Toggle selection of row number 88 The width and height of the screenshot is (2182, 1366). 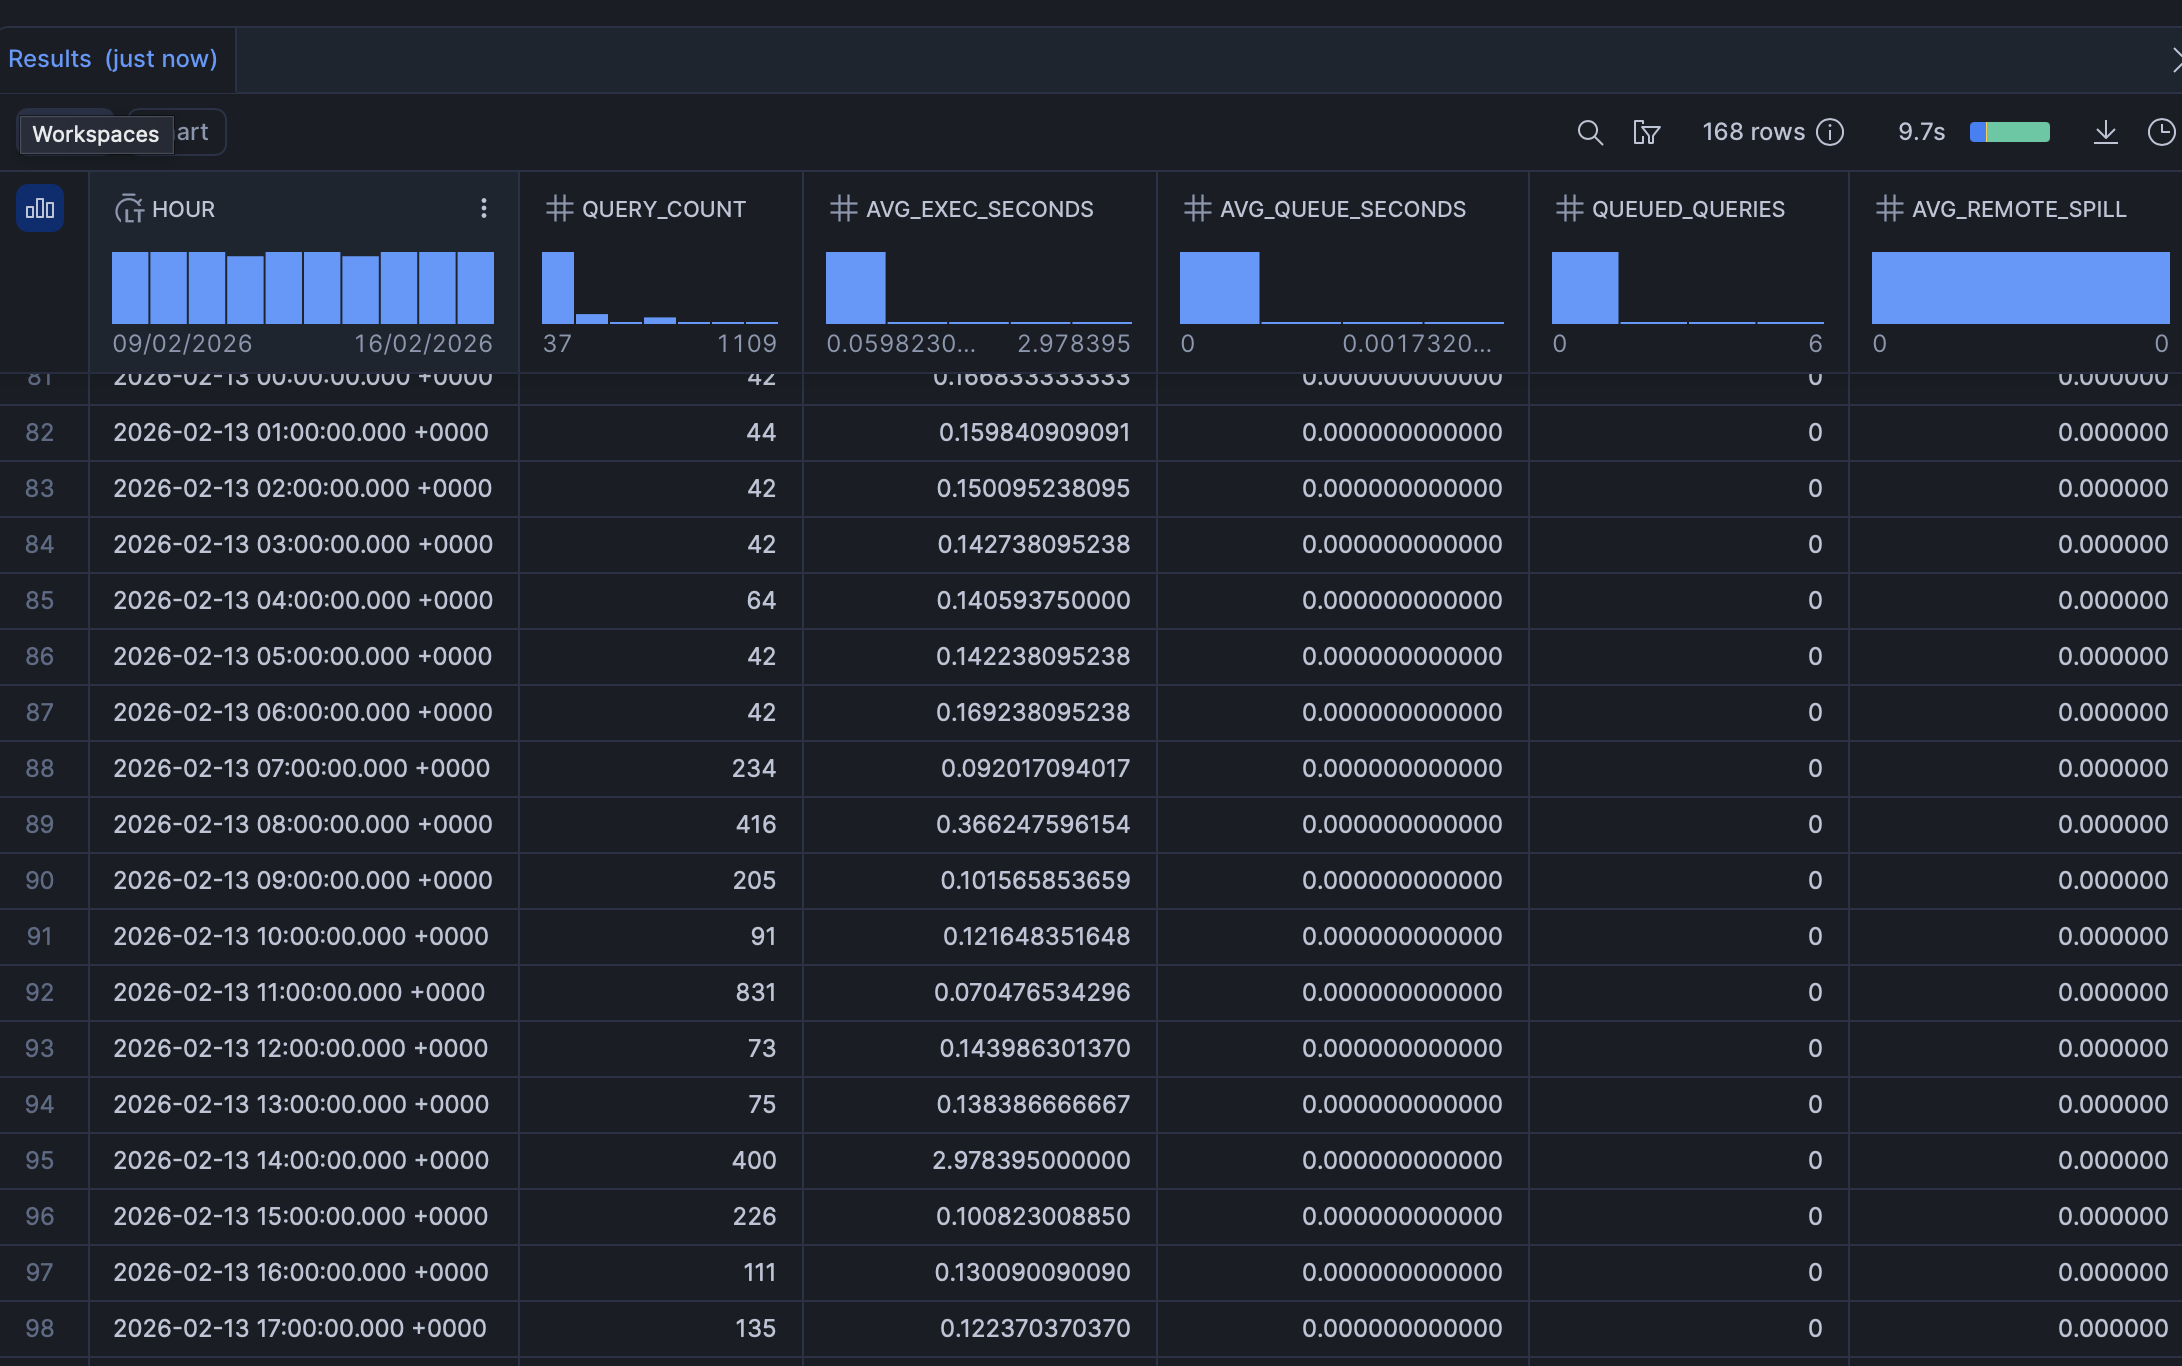[40, 768]
